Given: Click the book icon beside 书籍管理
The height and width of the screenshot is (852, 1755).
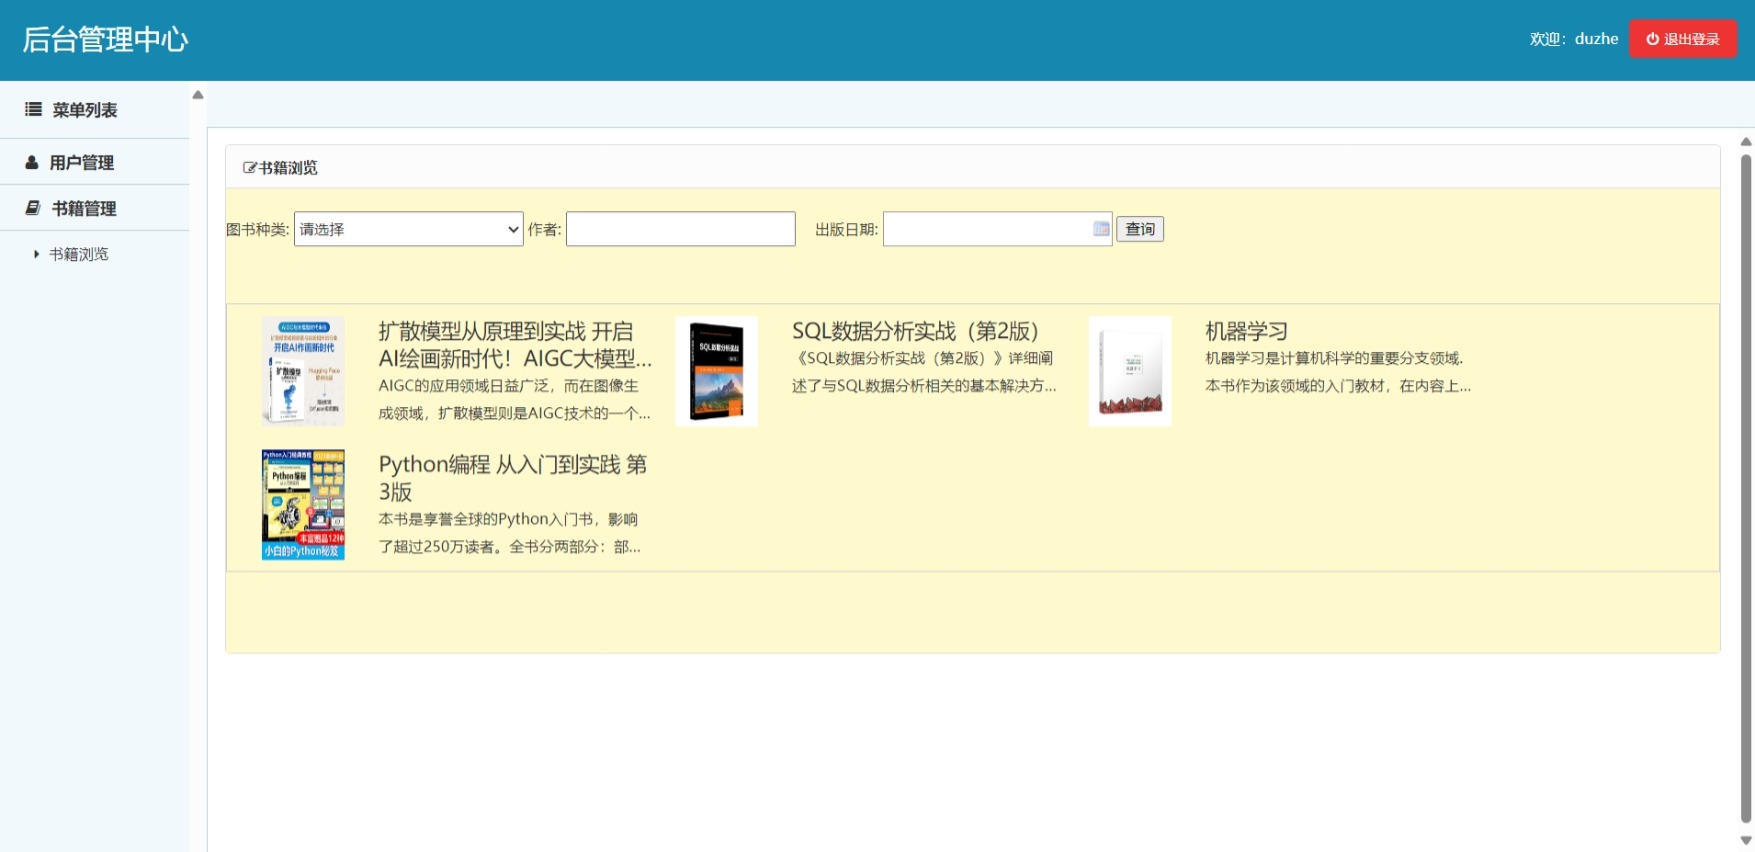Looking at the screenshot, I should (x=33, y=208).
